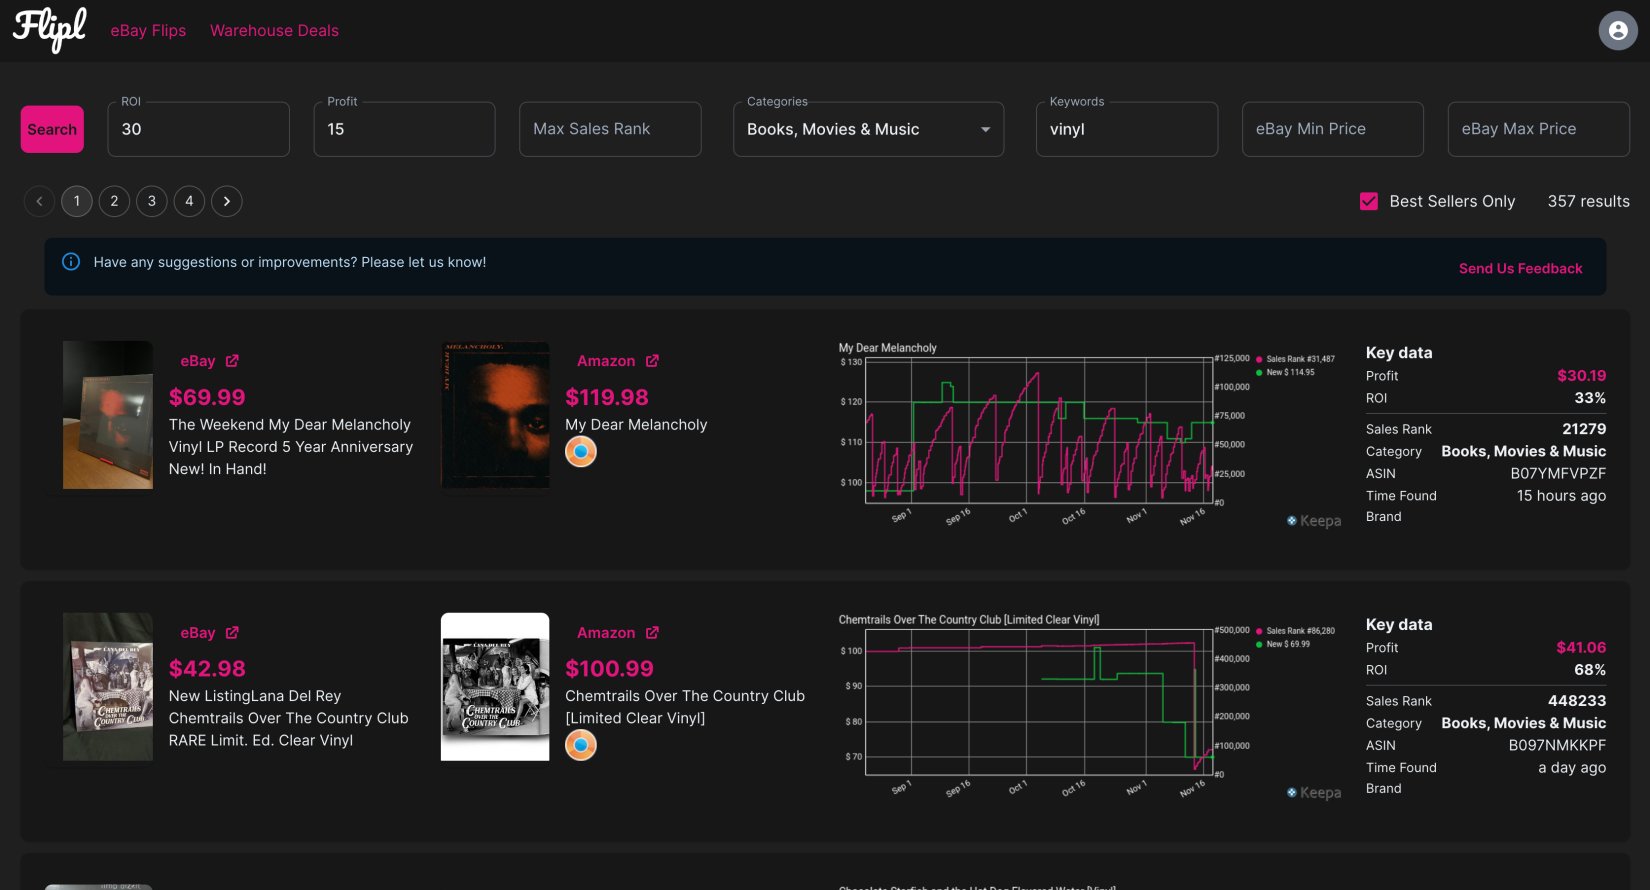
Task: Click the $100.99 Amazon price
Action: click(x=609, y=669)
